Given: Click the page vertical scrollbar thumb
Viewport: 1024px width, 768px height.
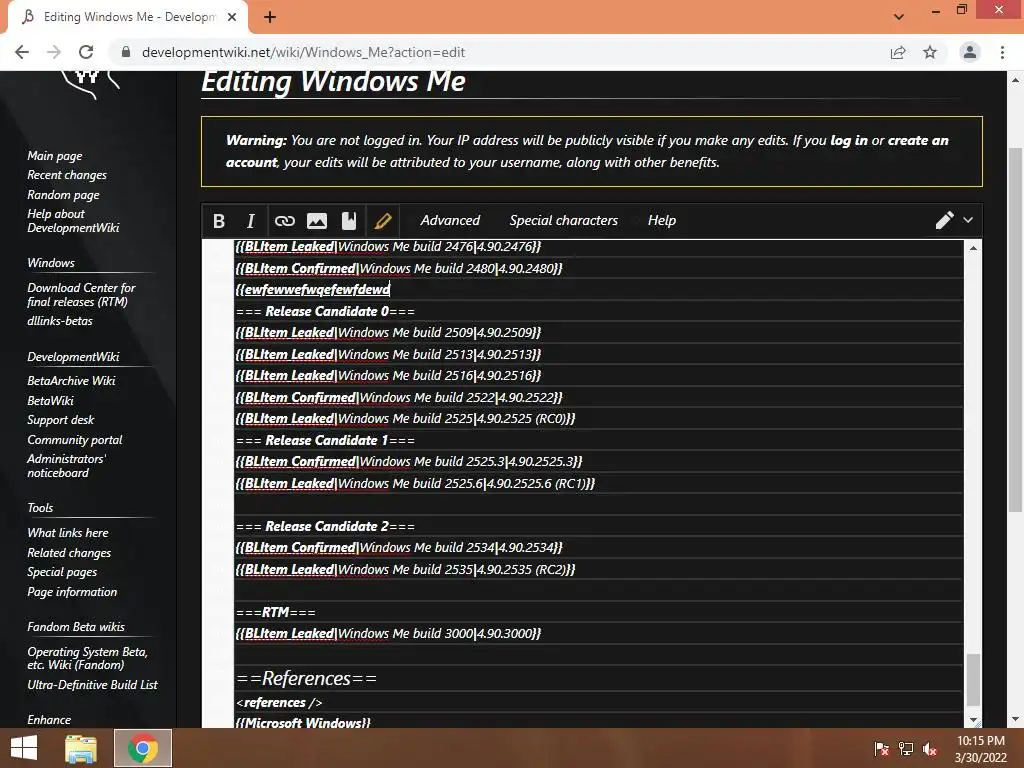Looking at the screenshot, I should [x=1014, y=330].
